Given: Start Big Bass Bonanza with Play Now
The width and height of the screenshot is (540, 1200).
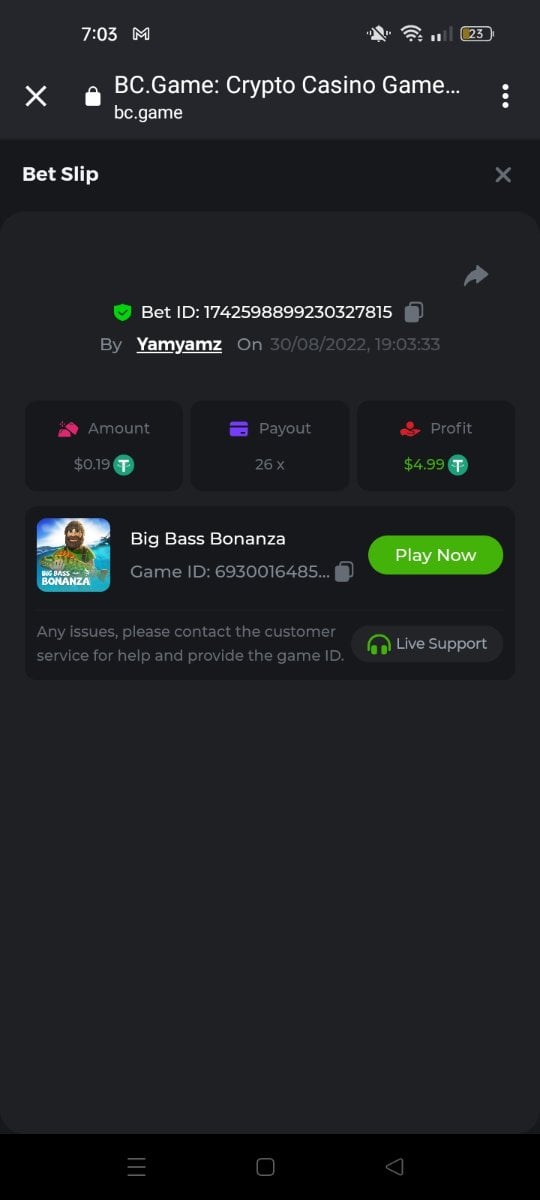Looking at the screenshot, I should coord(435,555).
